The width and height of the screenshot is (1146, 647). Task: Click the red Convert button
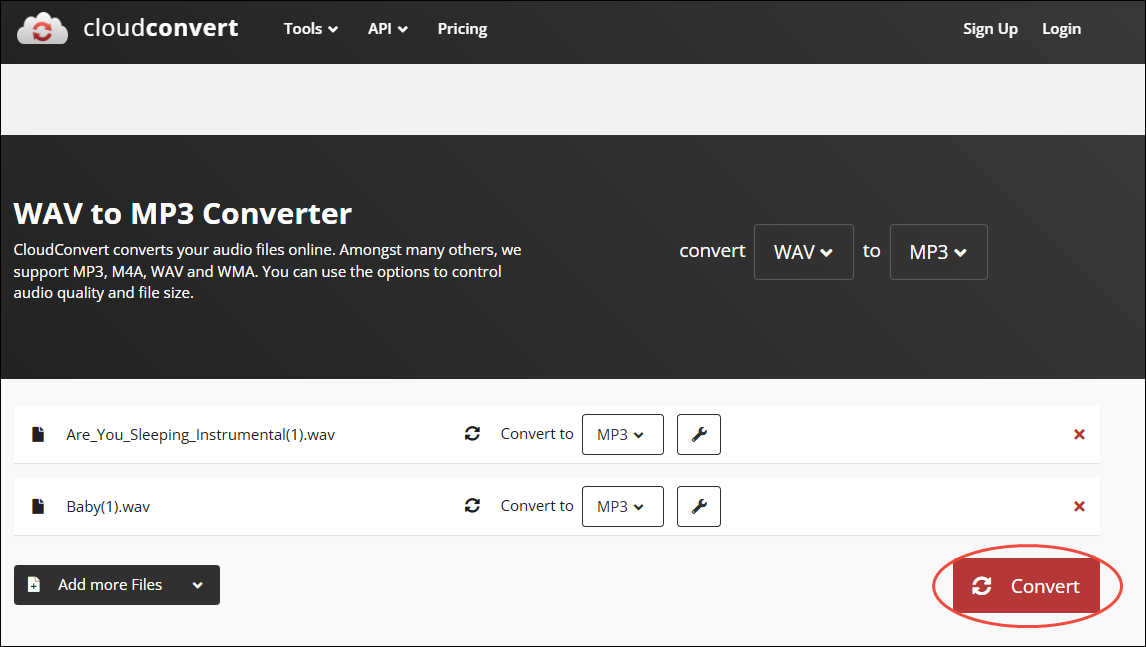pyautogui.click(x=1026, y=586)
